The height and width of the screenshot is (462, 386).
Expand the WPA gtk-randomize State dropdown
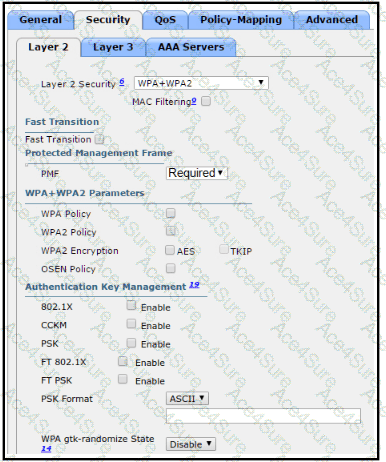point(191,444)
